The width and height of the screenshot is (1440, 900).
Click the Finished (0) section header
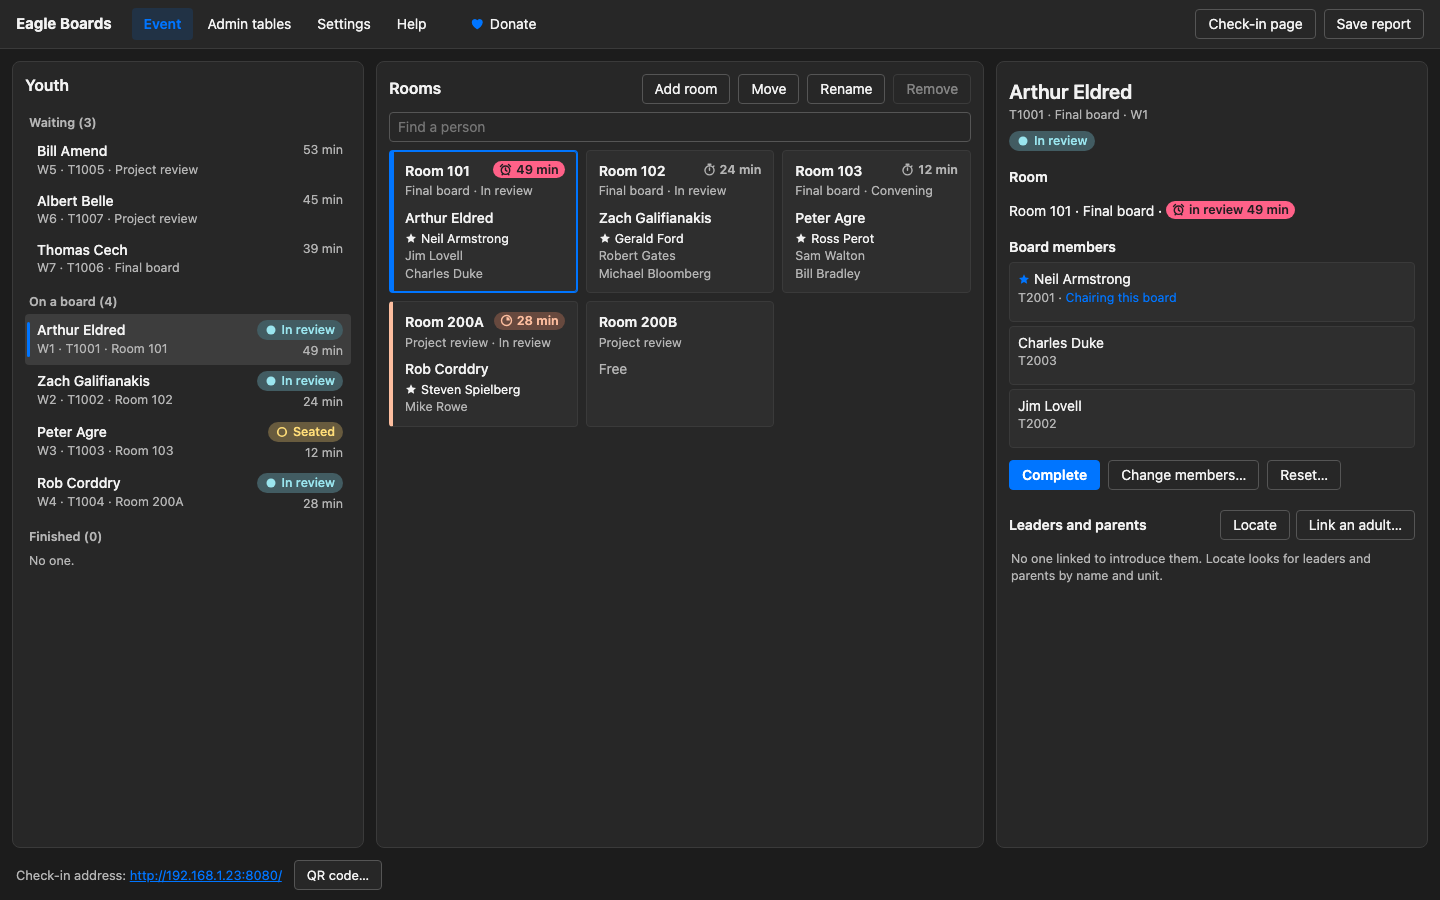[x=65, y=537]
